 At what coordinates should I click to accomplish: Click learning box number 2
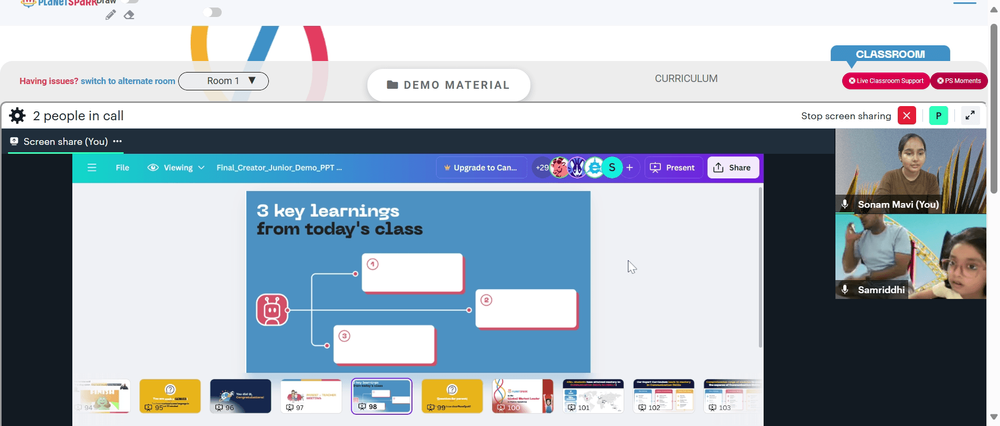(x=526, y=309)
